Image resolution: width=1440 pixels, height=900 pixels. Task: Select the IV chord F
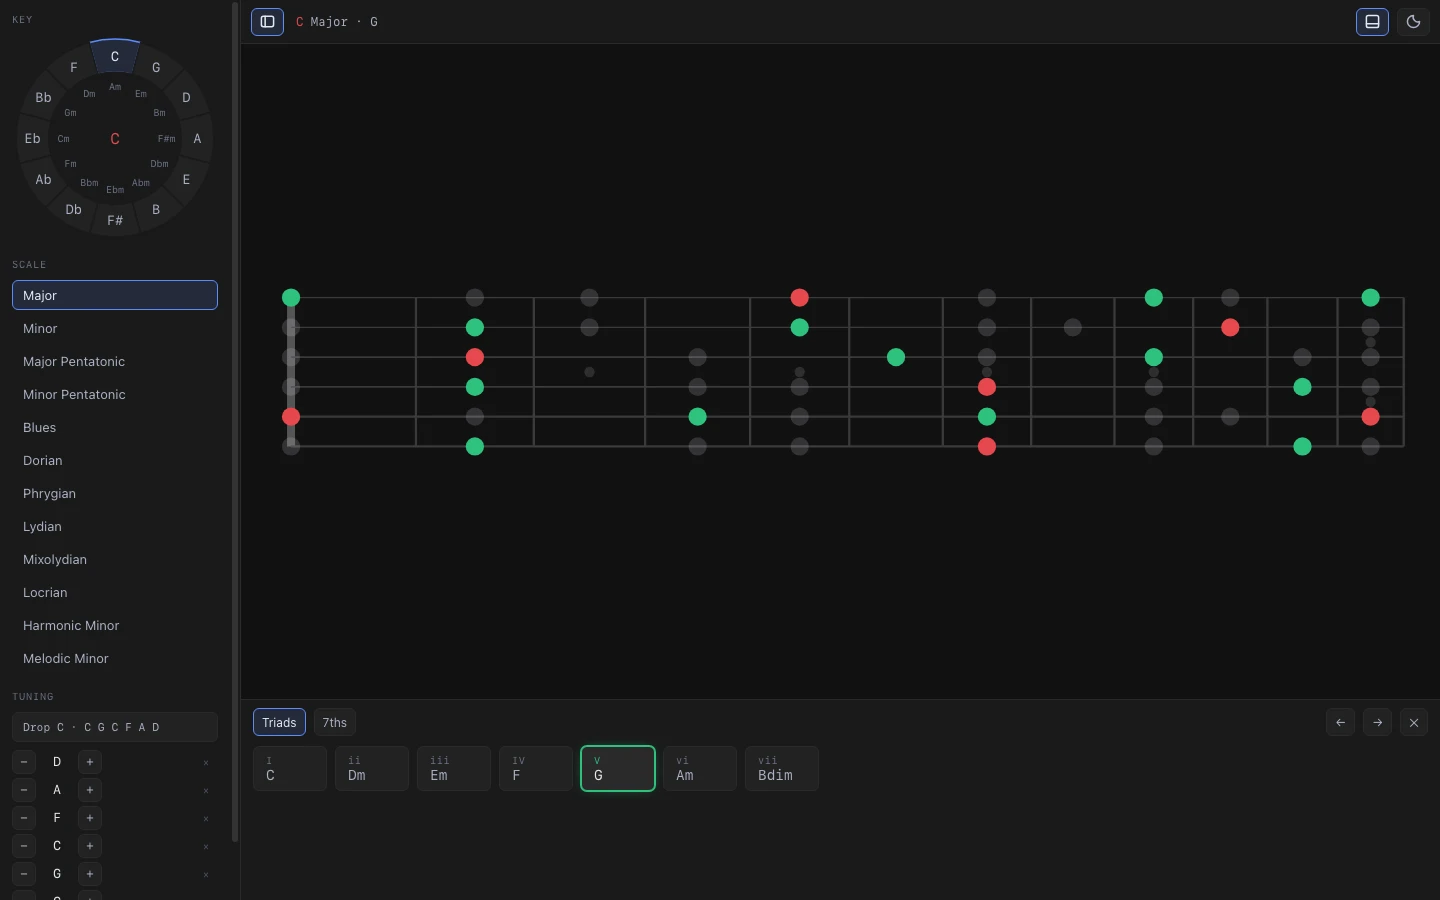pos(536,768)
